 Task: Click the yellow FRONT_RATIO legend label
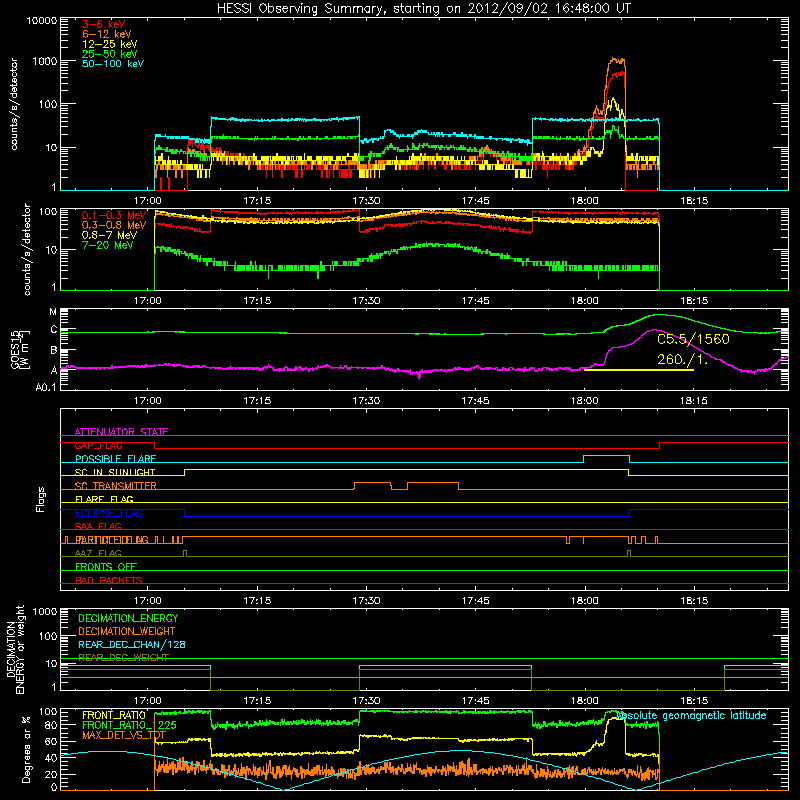tap(114, 715)
